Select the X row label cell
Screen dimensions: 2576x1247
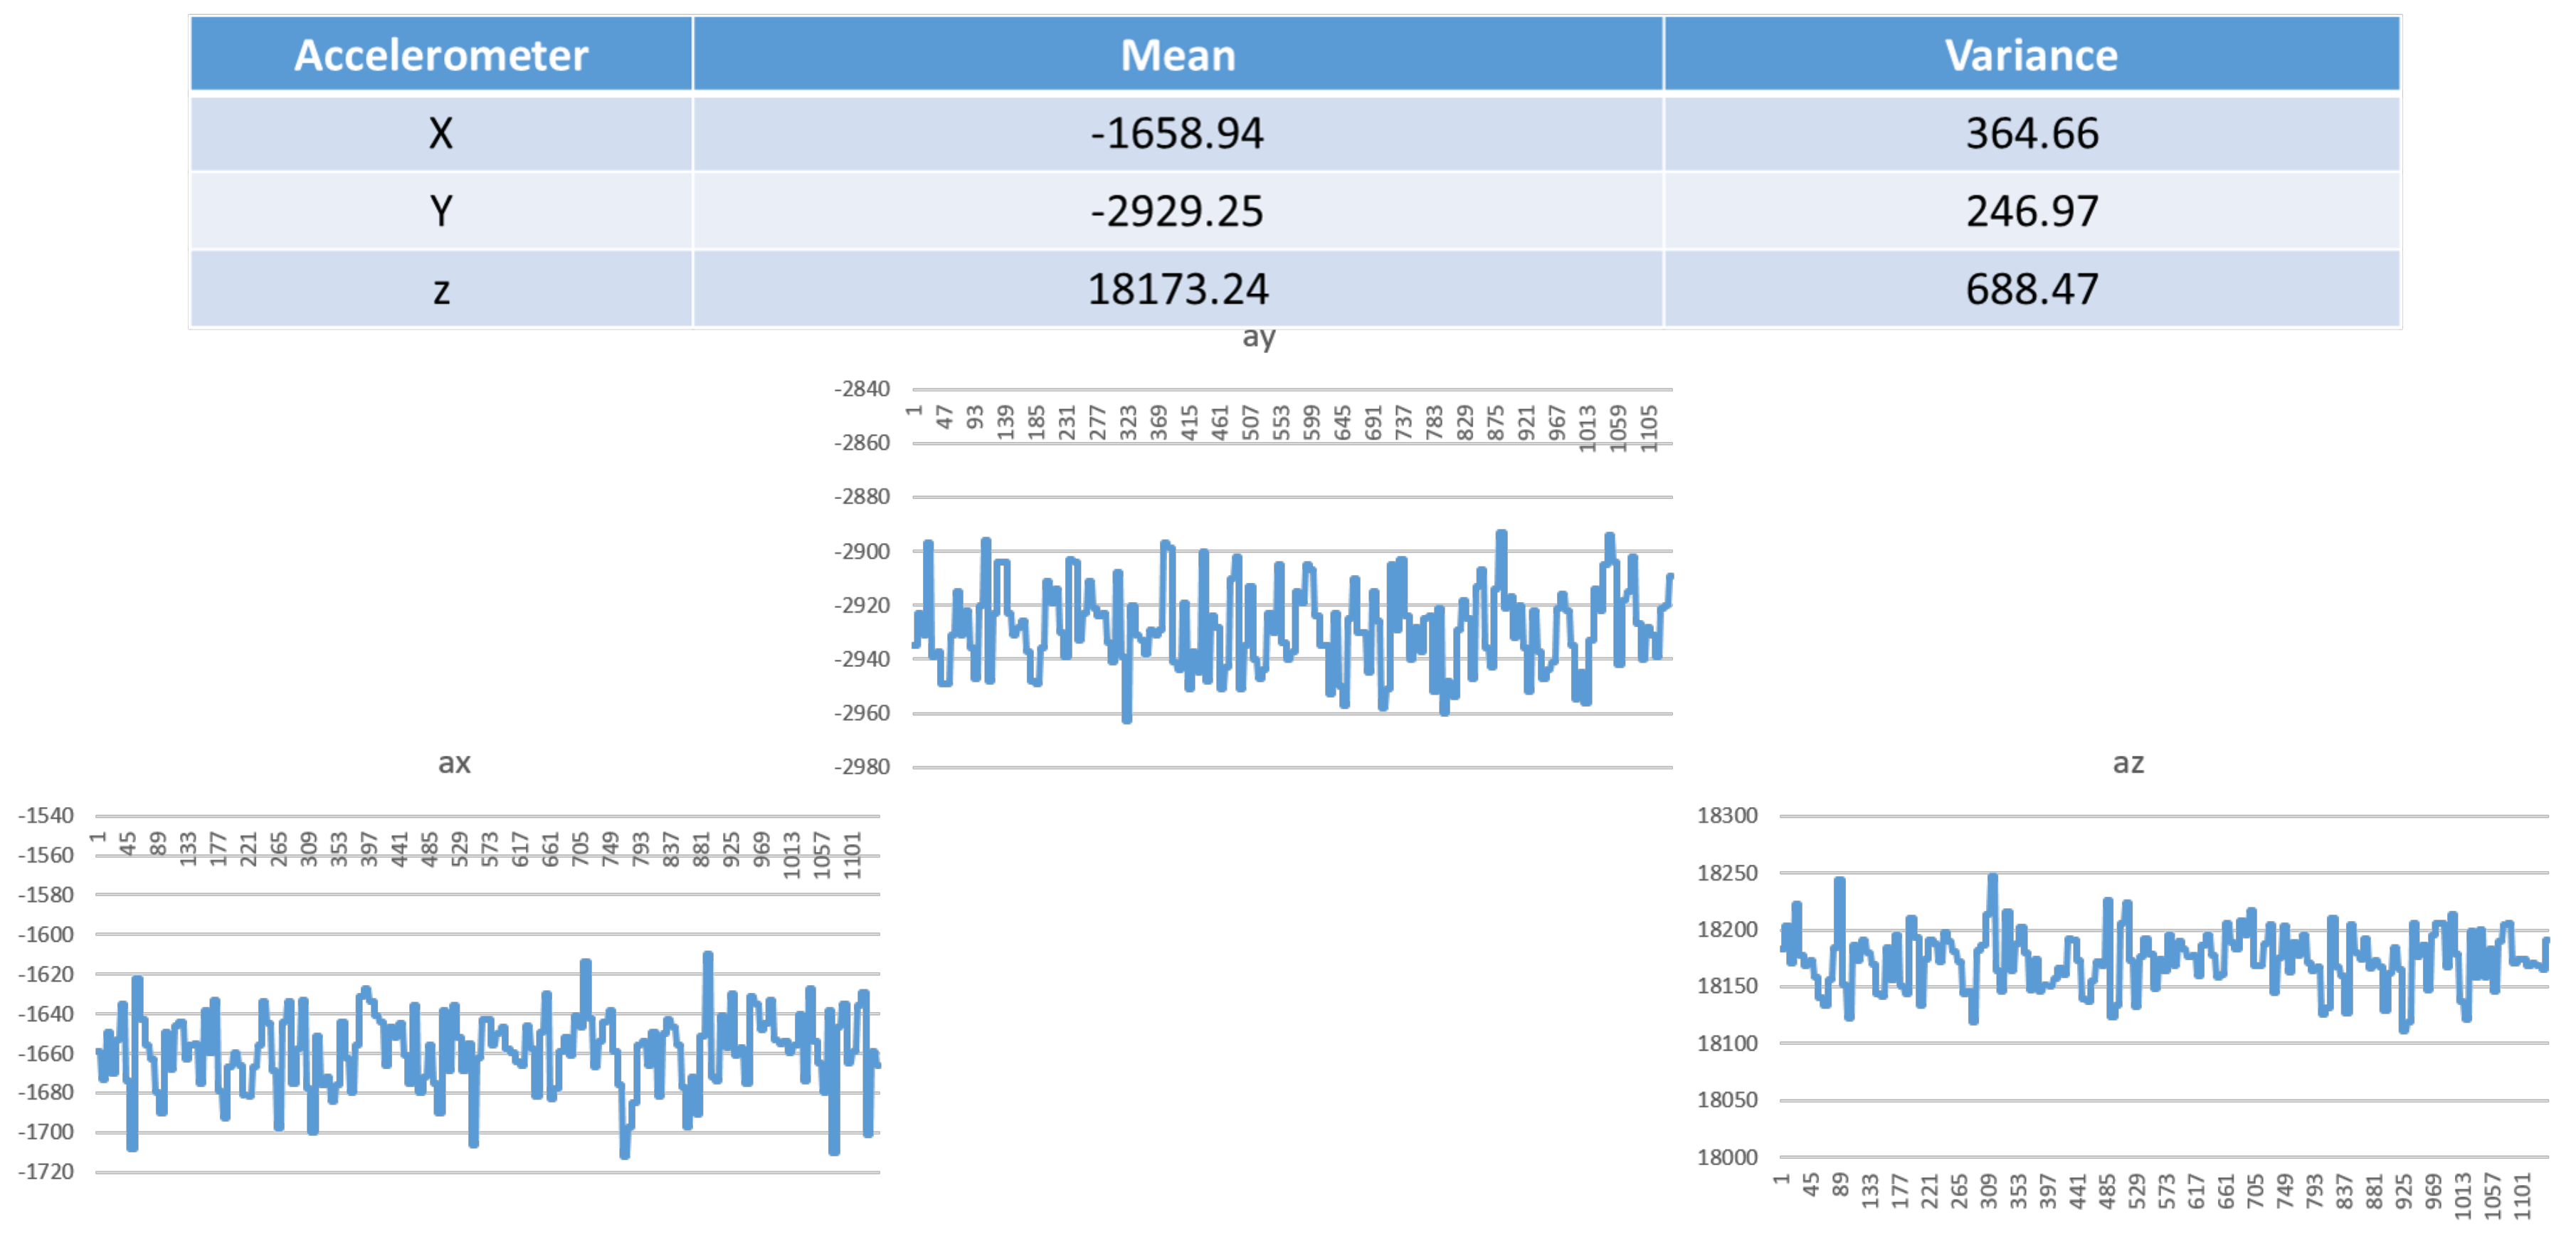(440, 133)
